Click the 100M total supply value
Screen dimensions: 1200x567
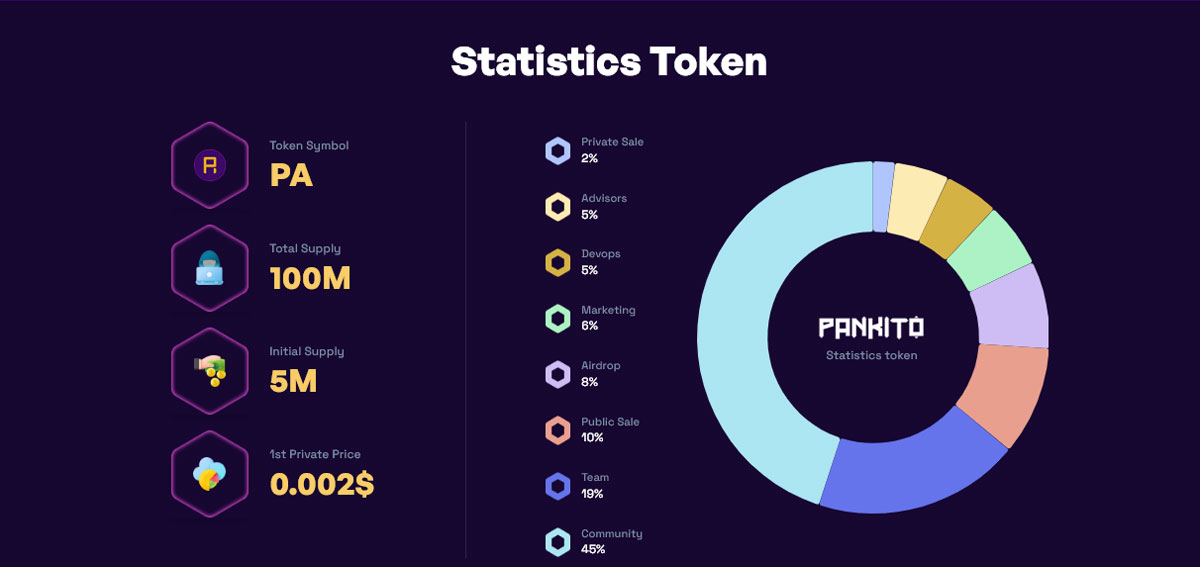pos(310,279)
